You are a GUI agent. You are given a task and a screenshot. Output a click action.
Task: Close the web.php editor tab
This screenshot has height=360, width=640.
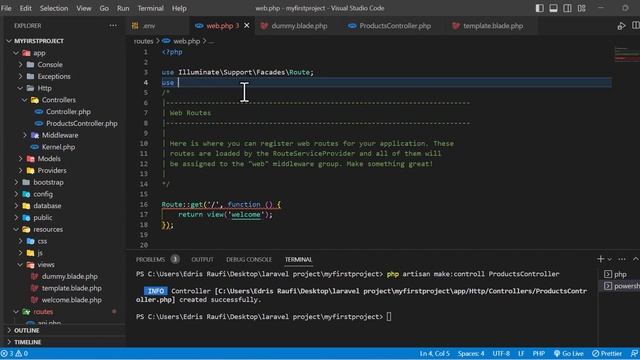tap(247, 25)
